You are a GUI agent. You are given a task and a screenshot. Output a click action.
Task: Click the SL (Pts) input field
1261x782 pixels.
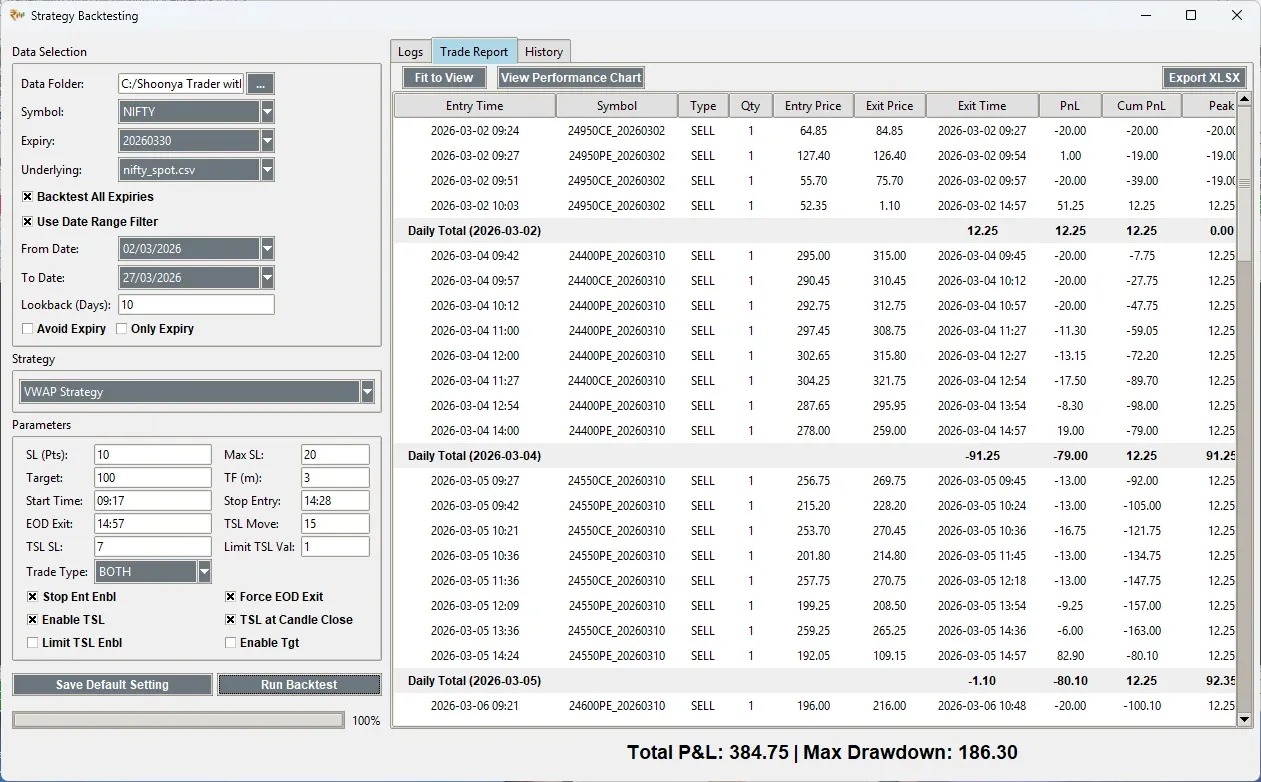tap(153, 455)
